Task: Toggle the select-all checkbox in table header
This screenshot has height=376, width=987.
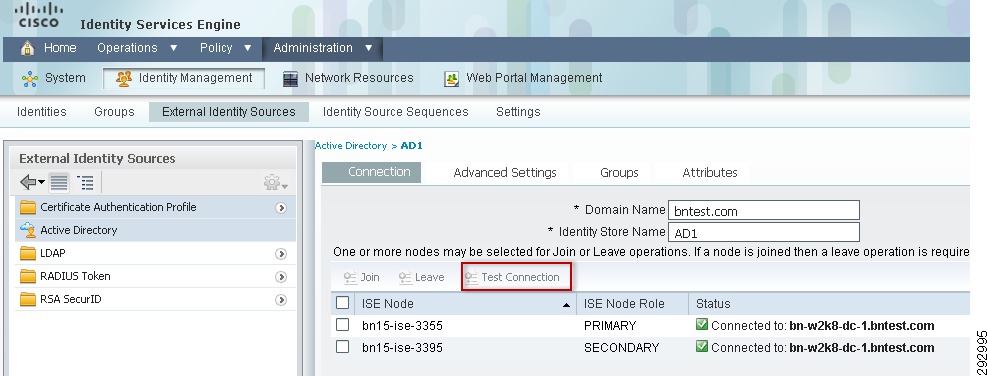Action: tap(342, 303)
